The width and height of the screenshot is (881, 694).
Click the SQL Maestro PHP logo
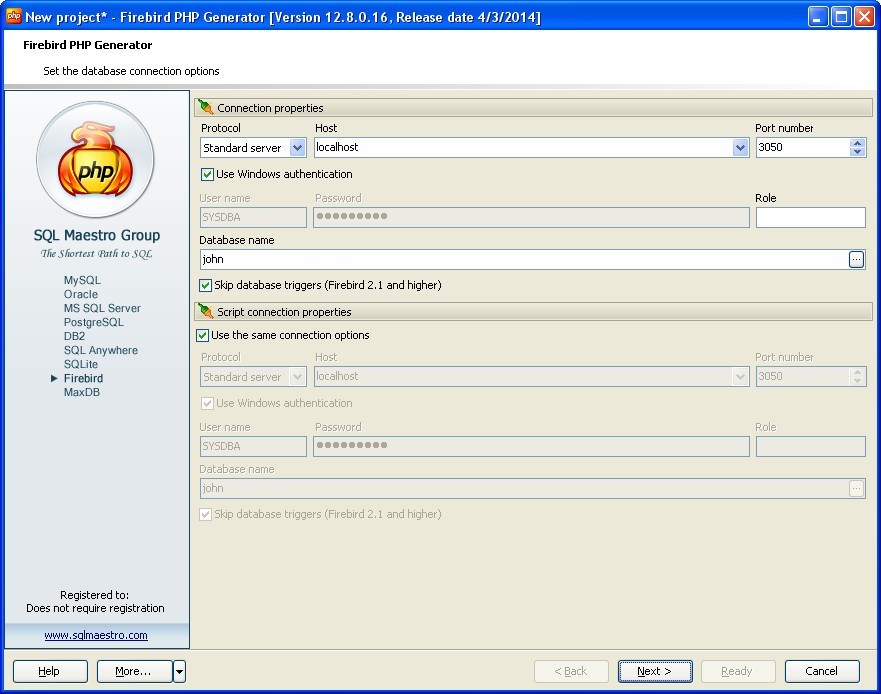[x=95, y=159]
